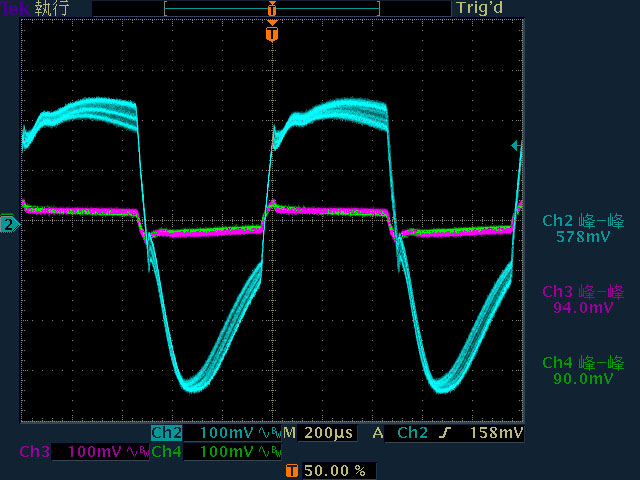
Task: Click the 158mV trigger level value
Action: point(496,433)
